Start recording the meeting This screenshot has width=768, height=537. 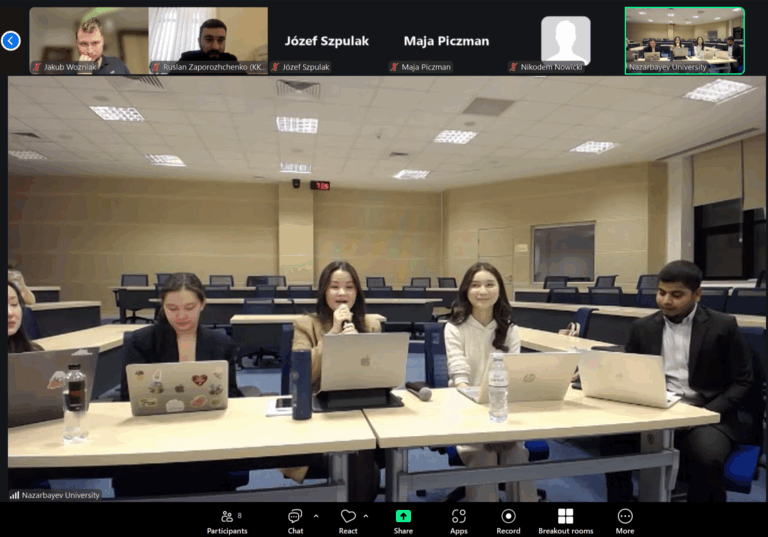pyautogui.click(x=508, y=520)
